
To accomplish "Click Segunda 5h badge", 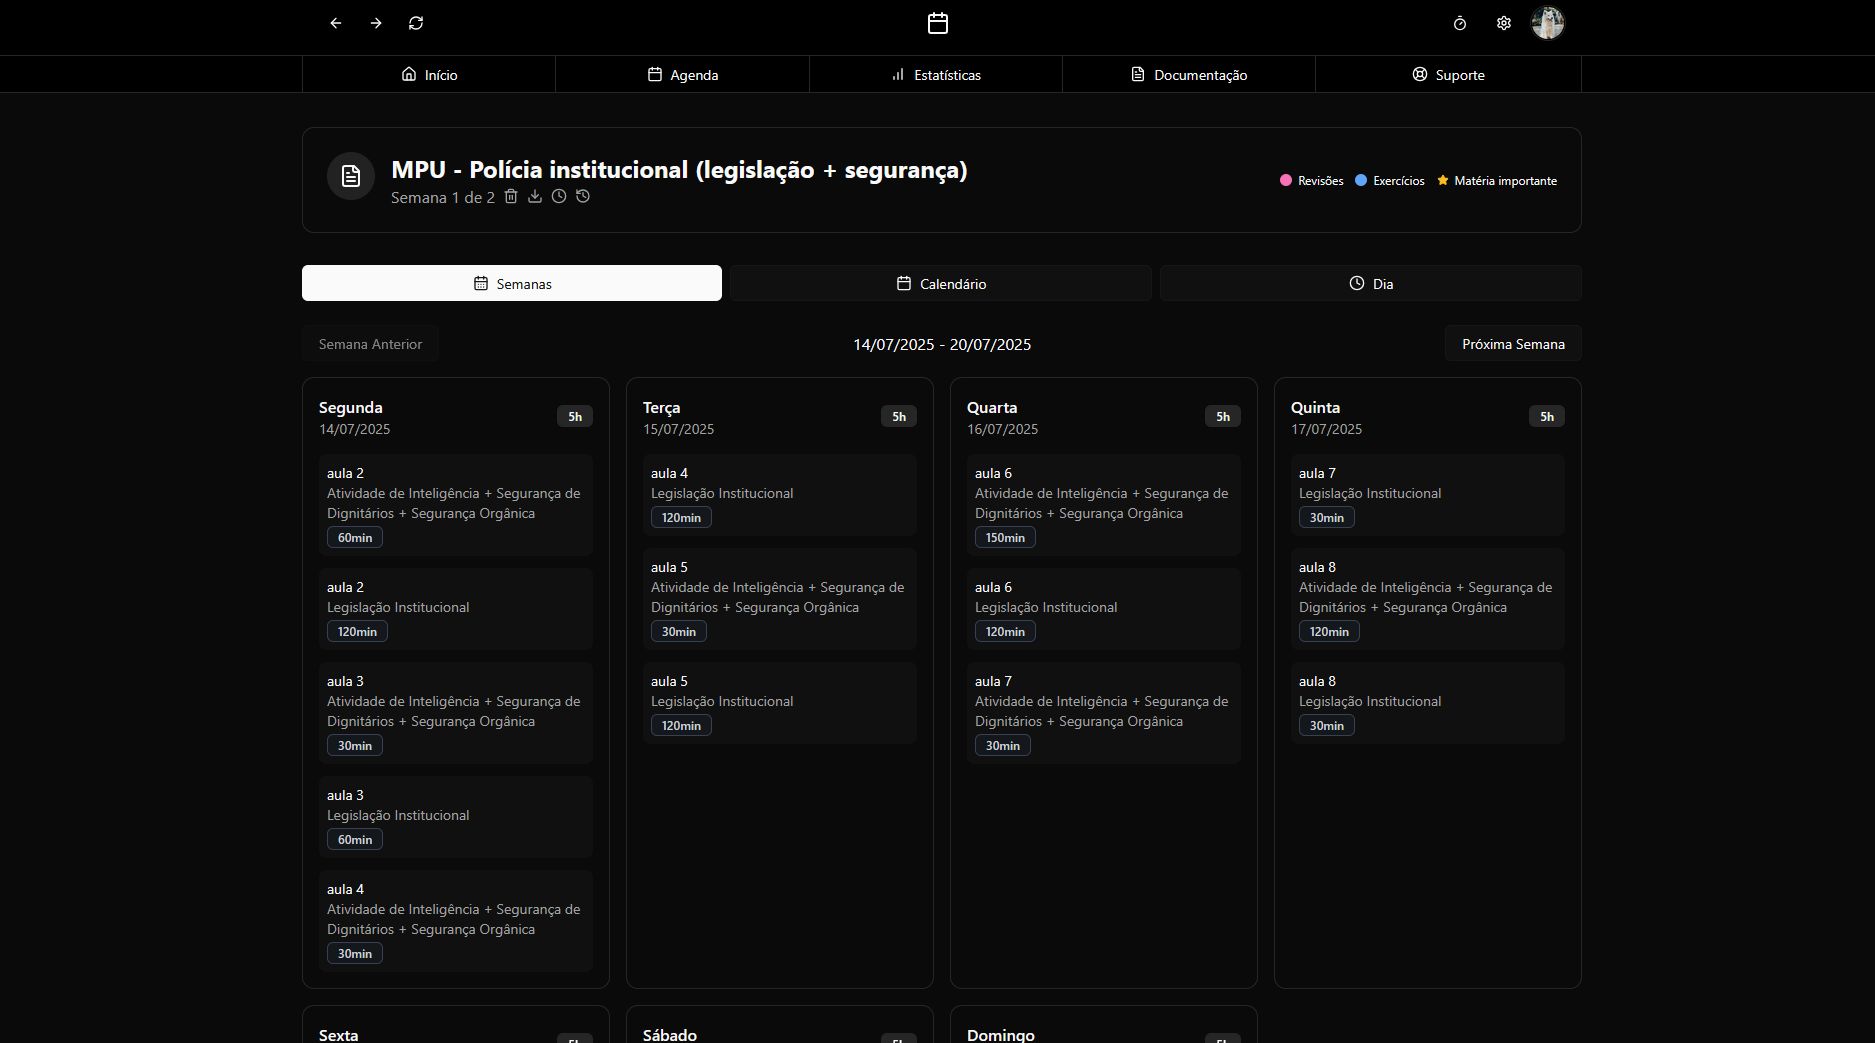I will [x=575, y=417].
